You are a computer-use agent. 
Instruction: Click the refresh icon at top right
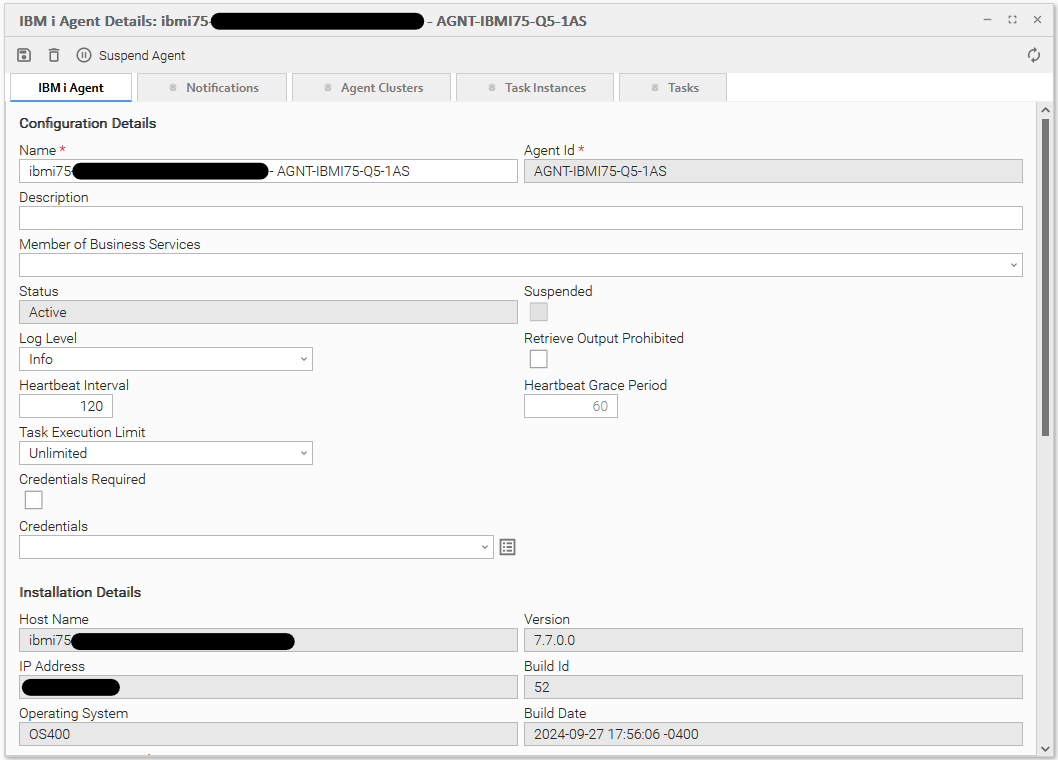pyautogui.click(x=1034, y=56)
